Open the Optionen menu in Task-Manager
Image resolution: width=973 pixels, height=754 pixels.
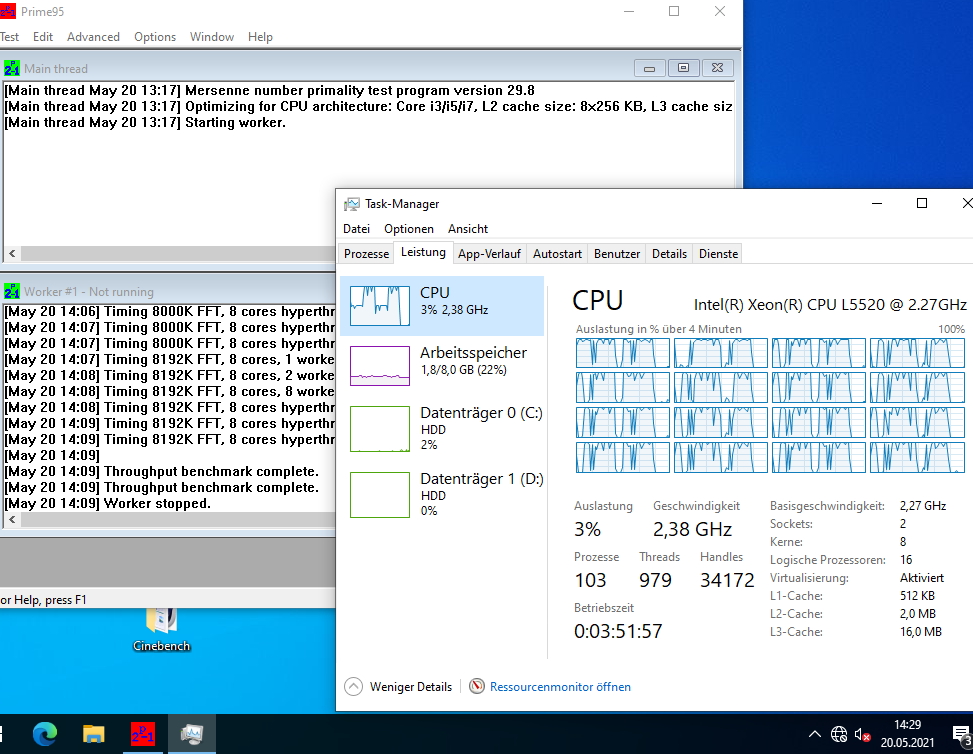click(408, 228)
